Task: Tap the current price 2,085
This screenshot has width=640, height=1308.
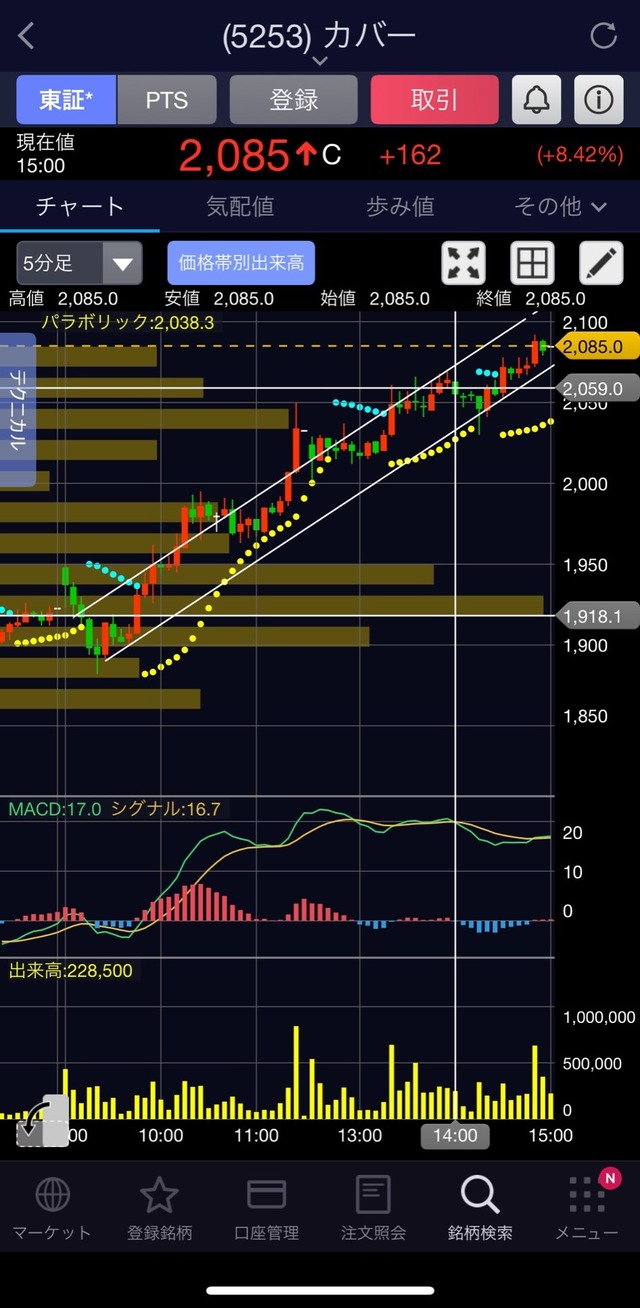Action: click(234, 155)
